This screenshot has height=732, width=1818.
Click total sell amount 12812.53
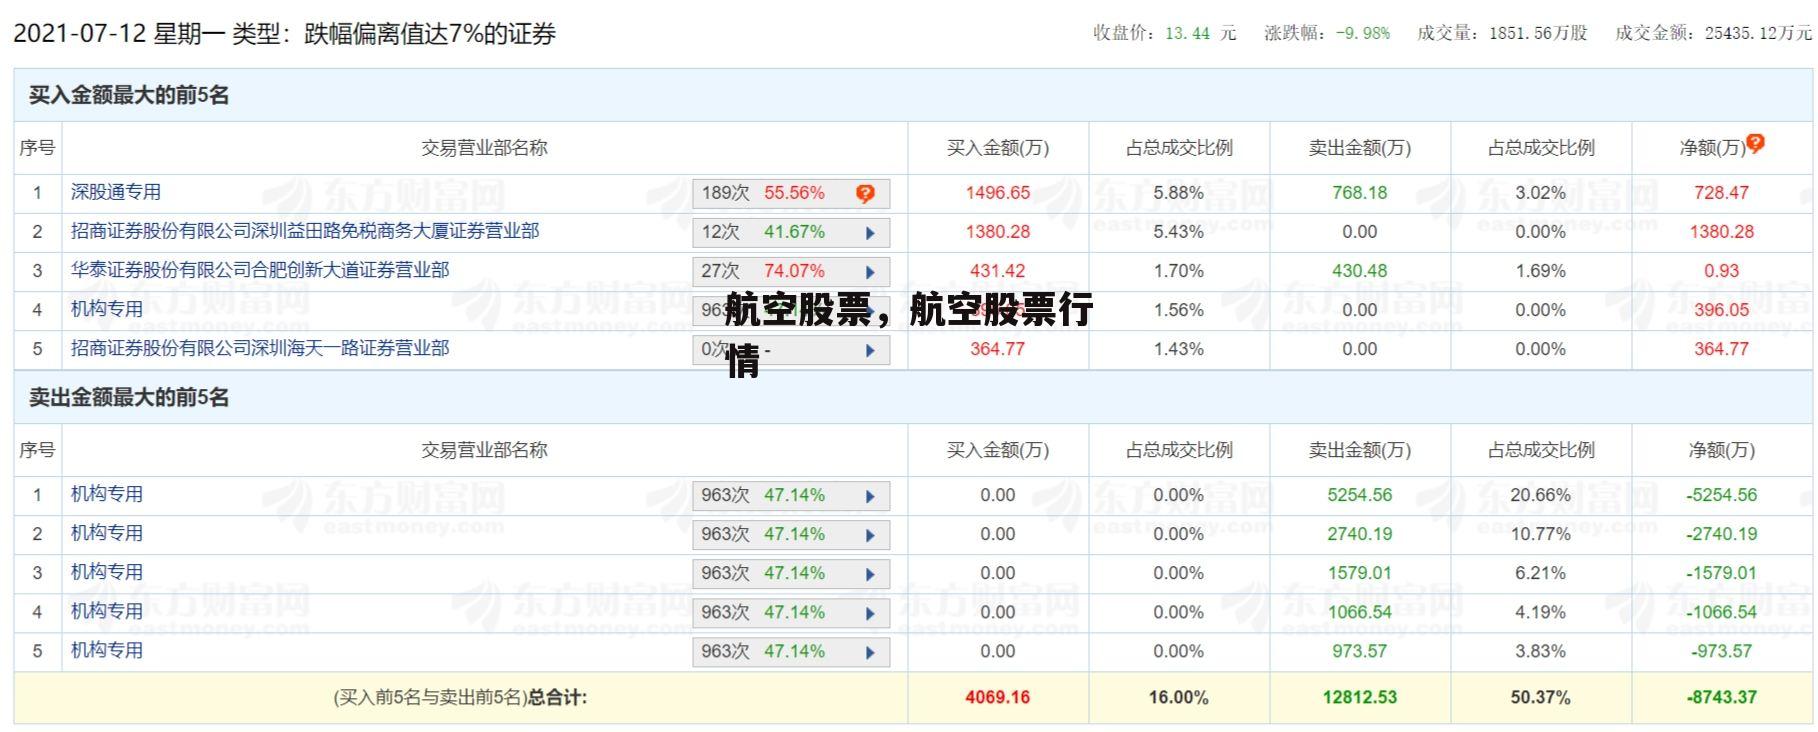pos(1360,697)
